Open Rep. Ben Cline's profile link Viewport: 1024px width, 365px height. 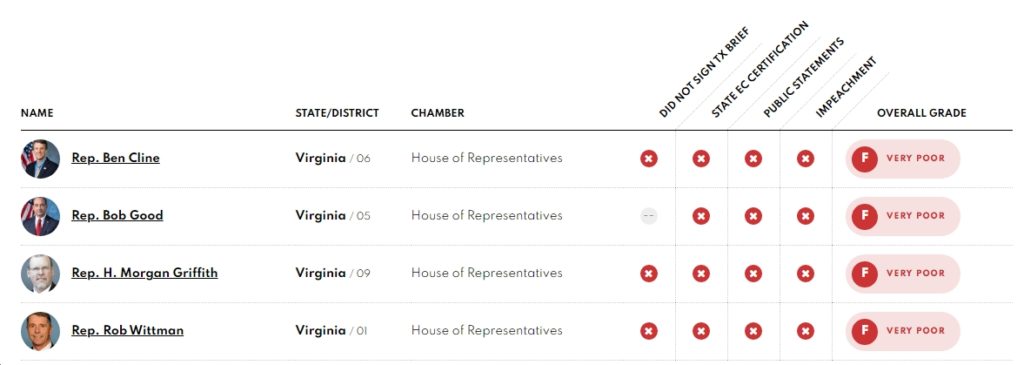point(116,158)
